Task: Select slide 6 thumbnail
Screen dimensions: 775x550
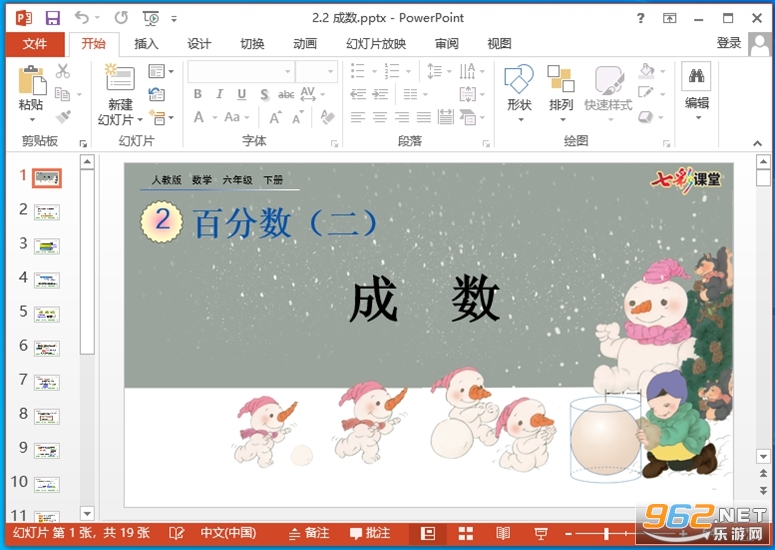Action: pos(47,348)
